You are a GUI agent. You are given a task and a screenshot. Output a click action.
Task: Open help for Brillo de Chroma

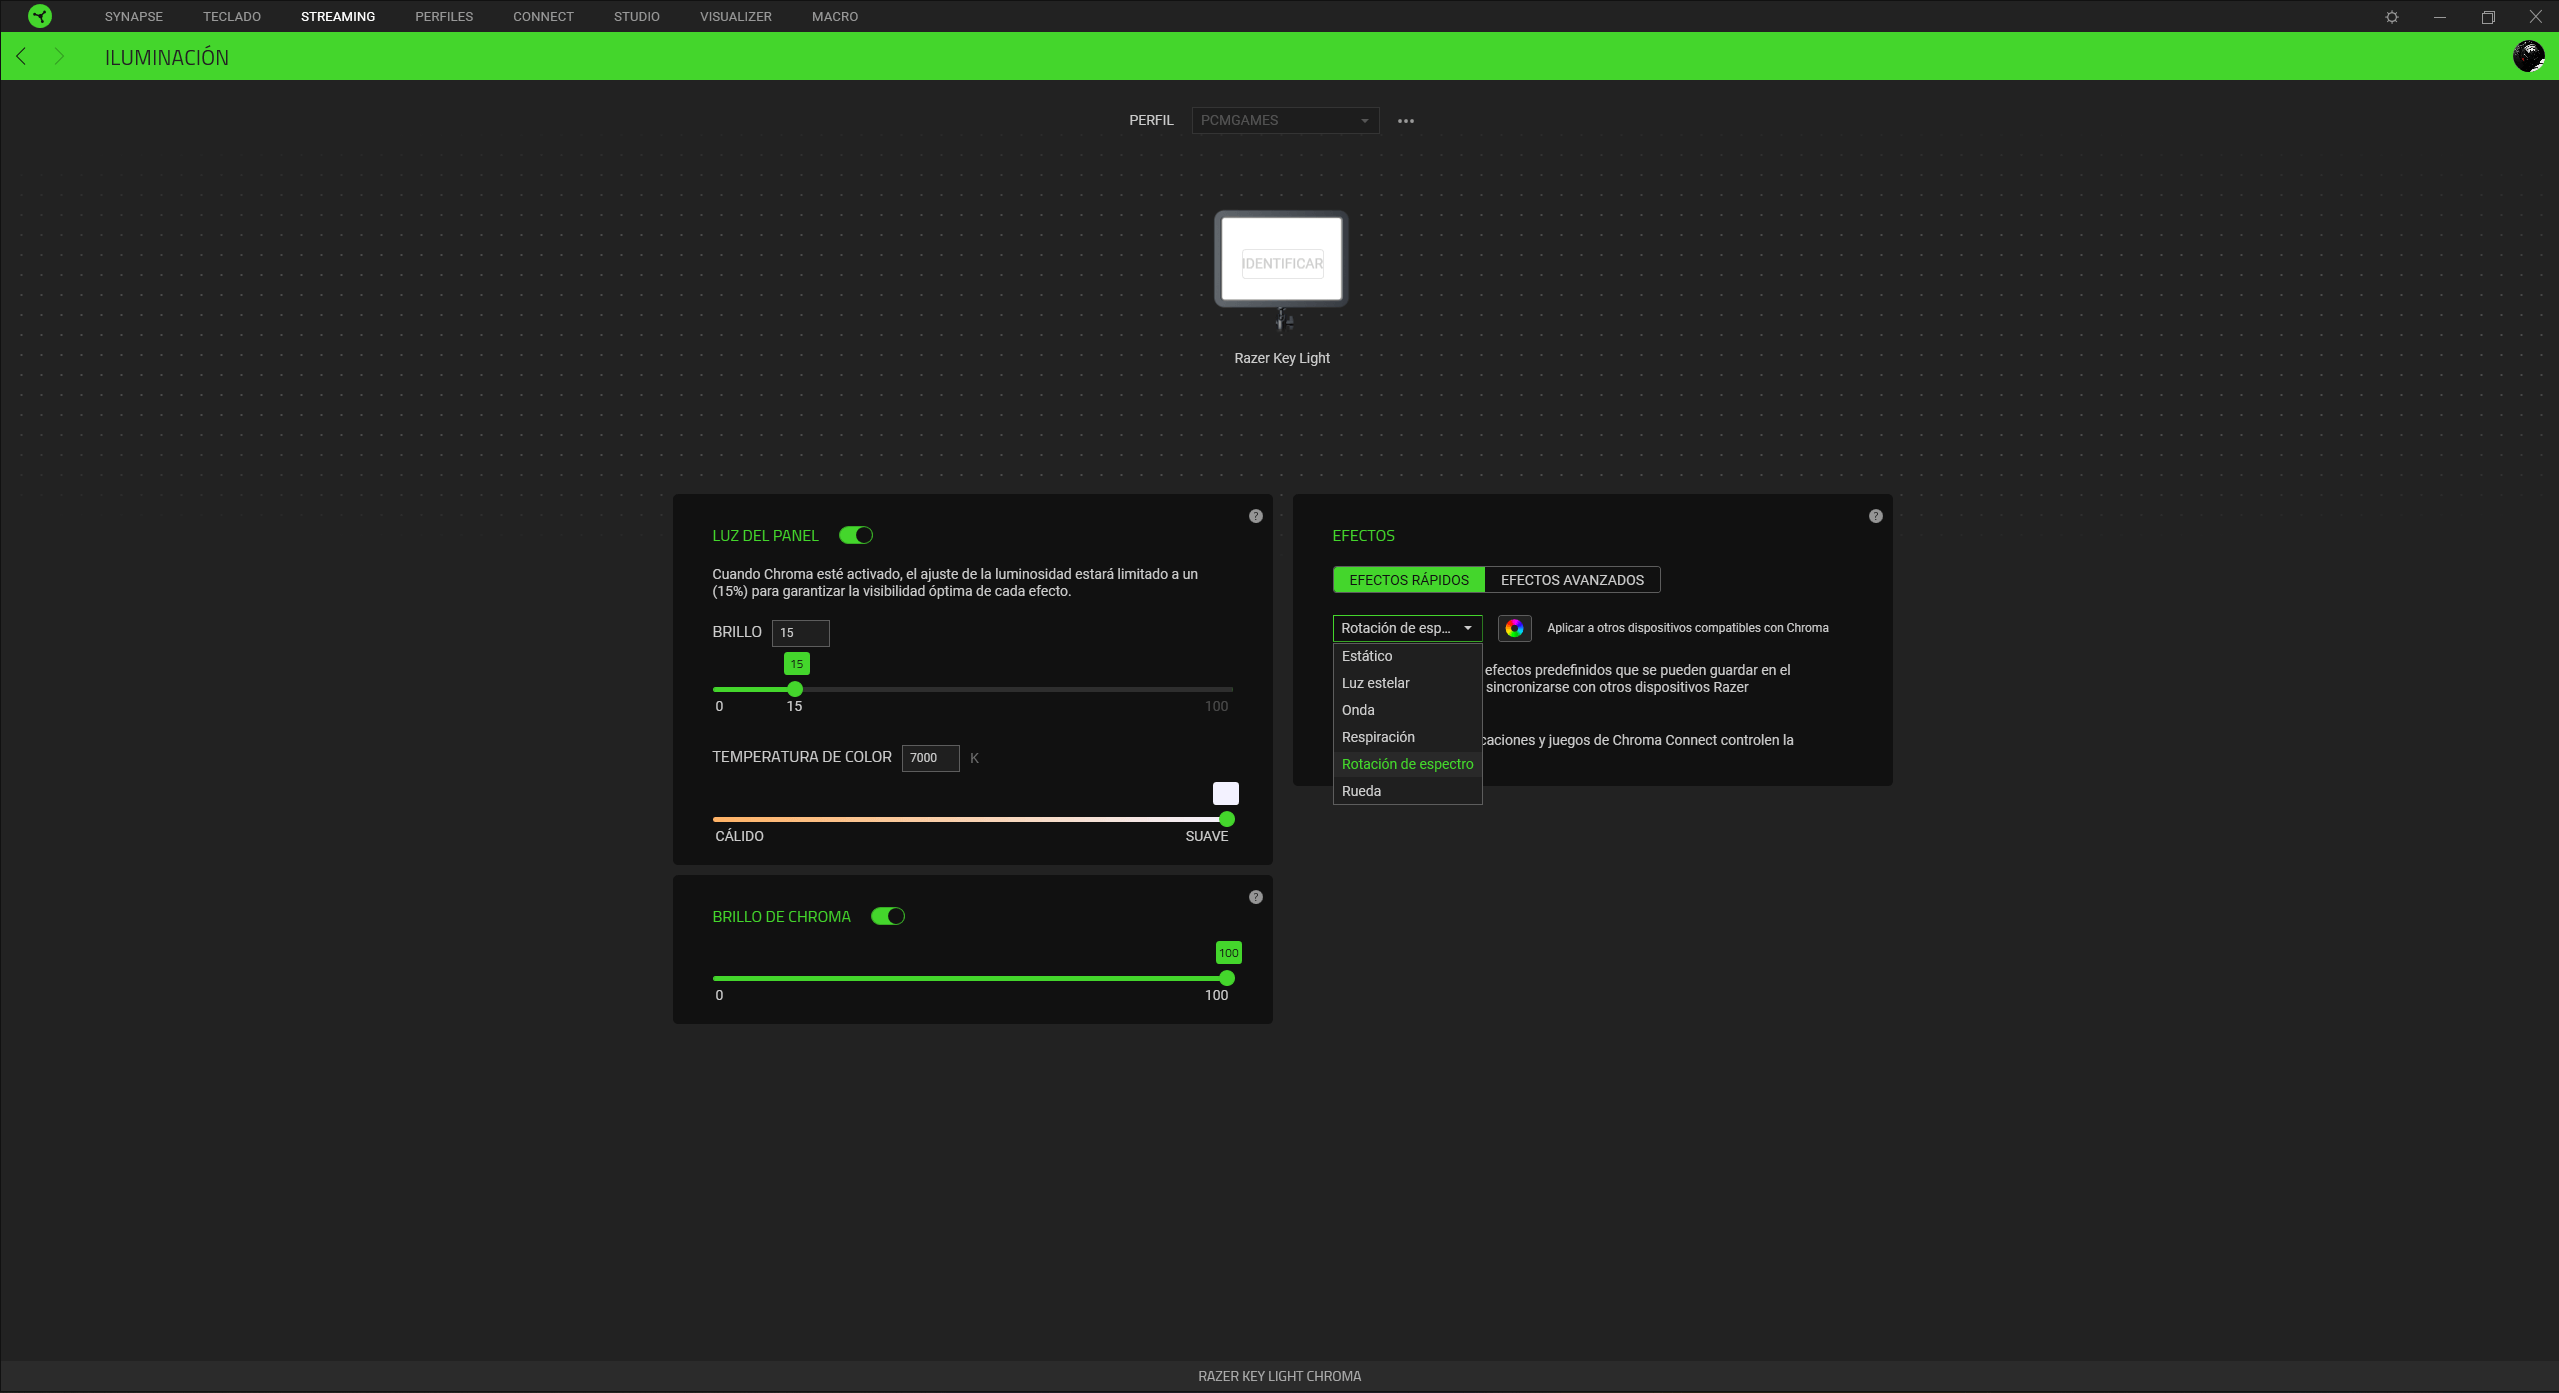point(1256,897)
